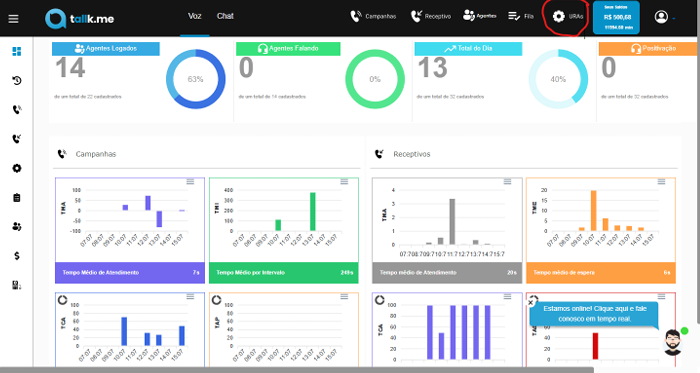Open menu of Tempo Médio de Atendimento purple chart

tap(190, 182)
